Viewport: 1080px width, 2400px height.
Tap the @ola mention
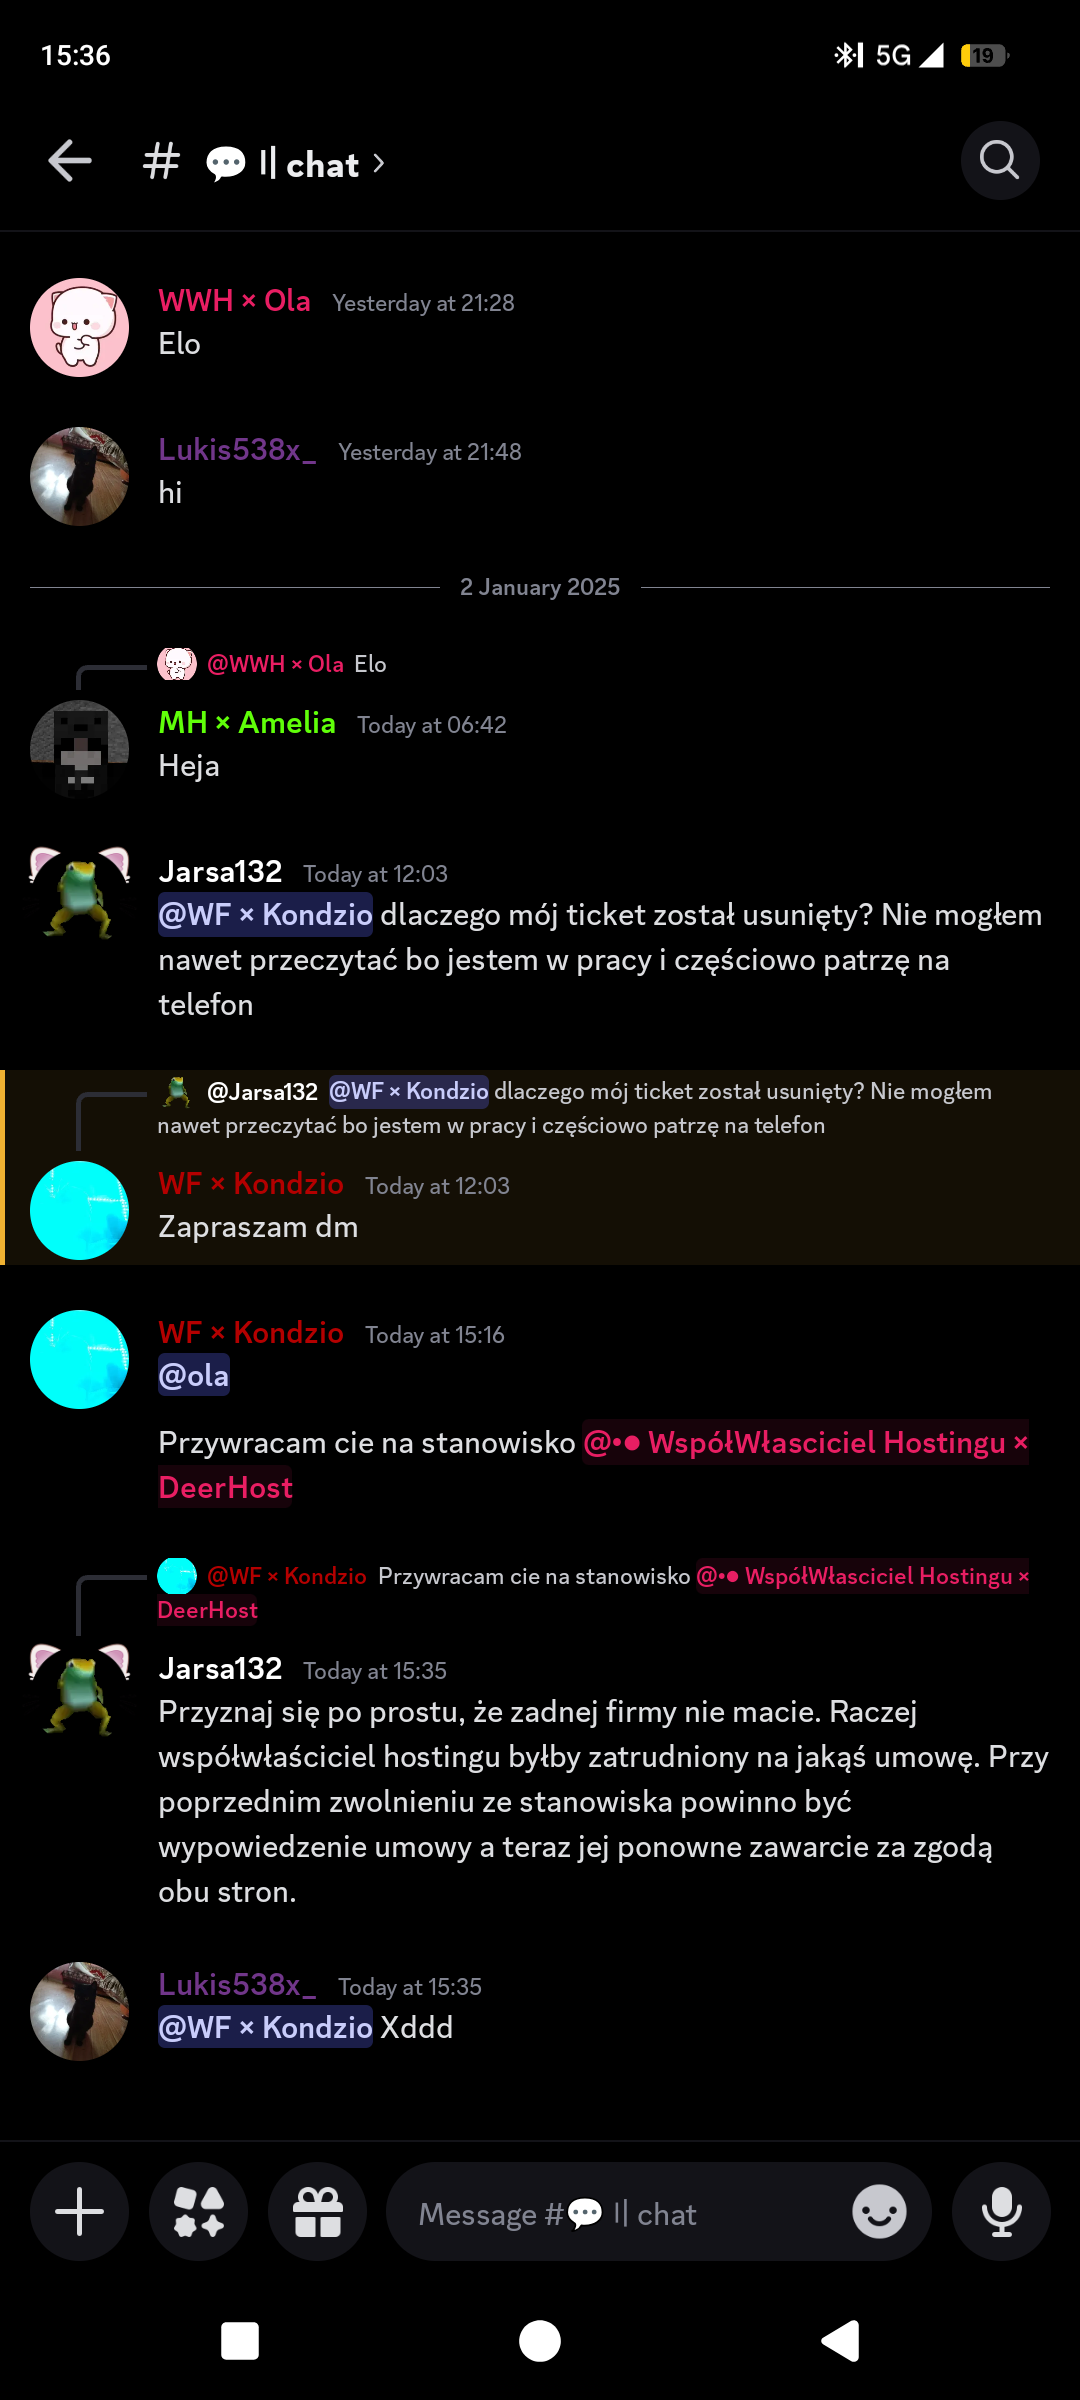pyautogui.click(x=194, y=1375)
